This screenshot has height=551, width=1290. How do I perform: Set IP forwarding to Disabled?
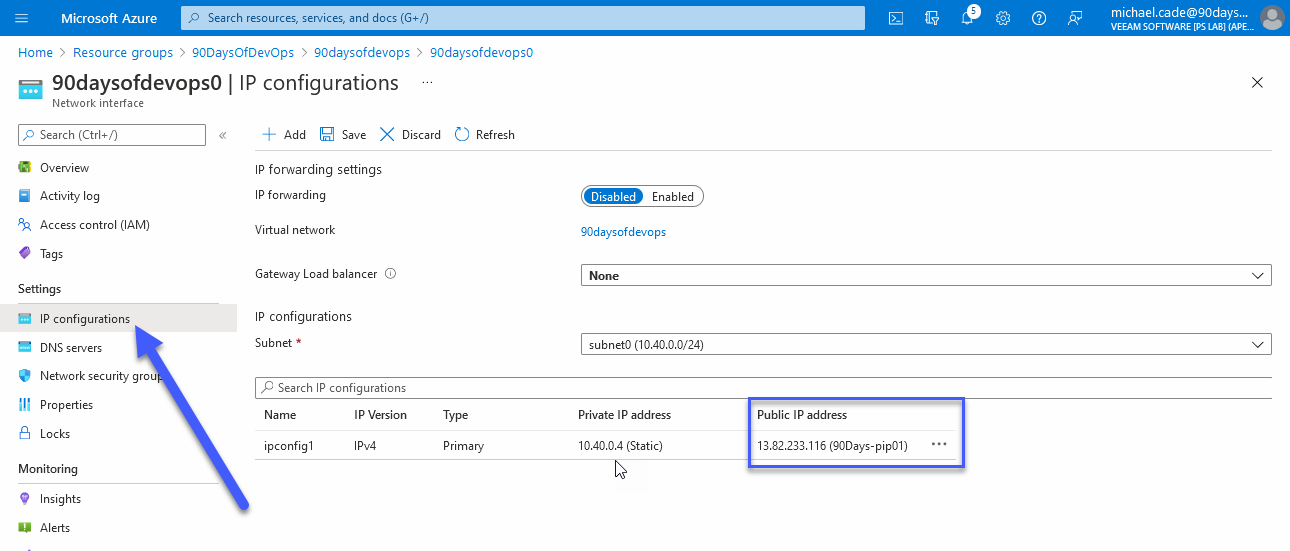tap(613, 197)
